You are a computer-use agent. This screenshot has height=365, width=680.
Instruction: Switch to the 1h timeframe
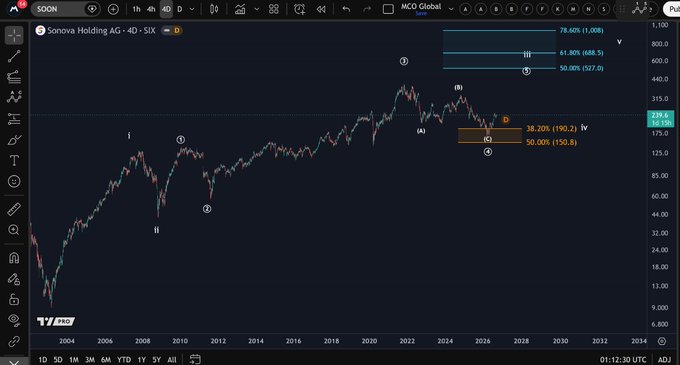136,9
